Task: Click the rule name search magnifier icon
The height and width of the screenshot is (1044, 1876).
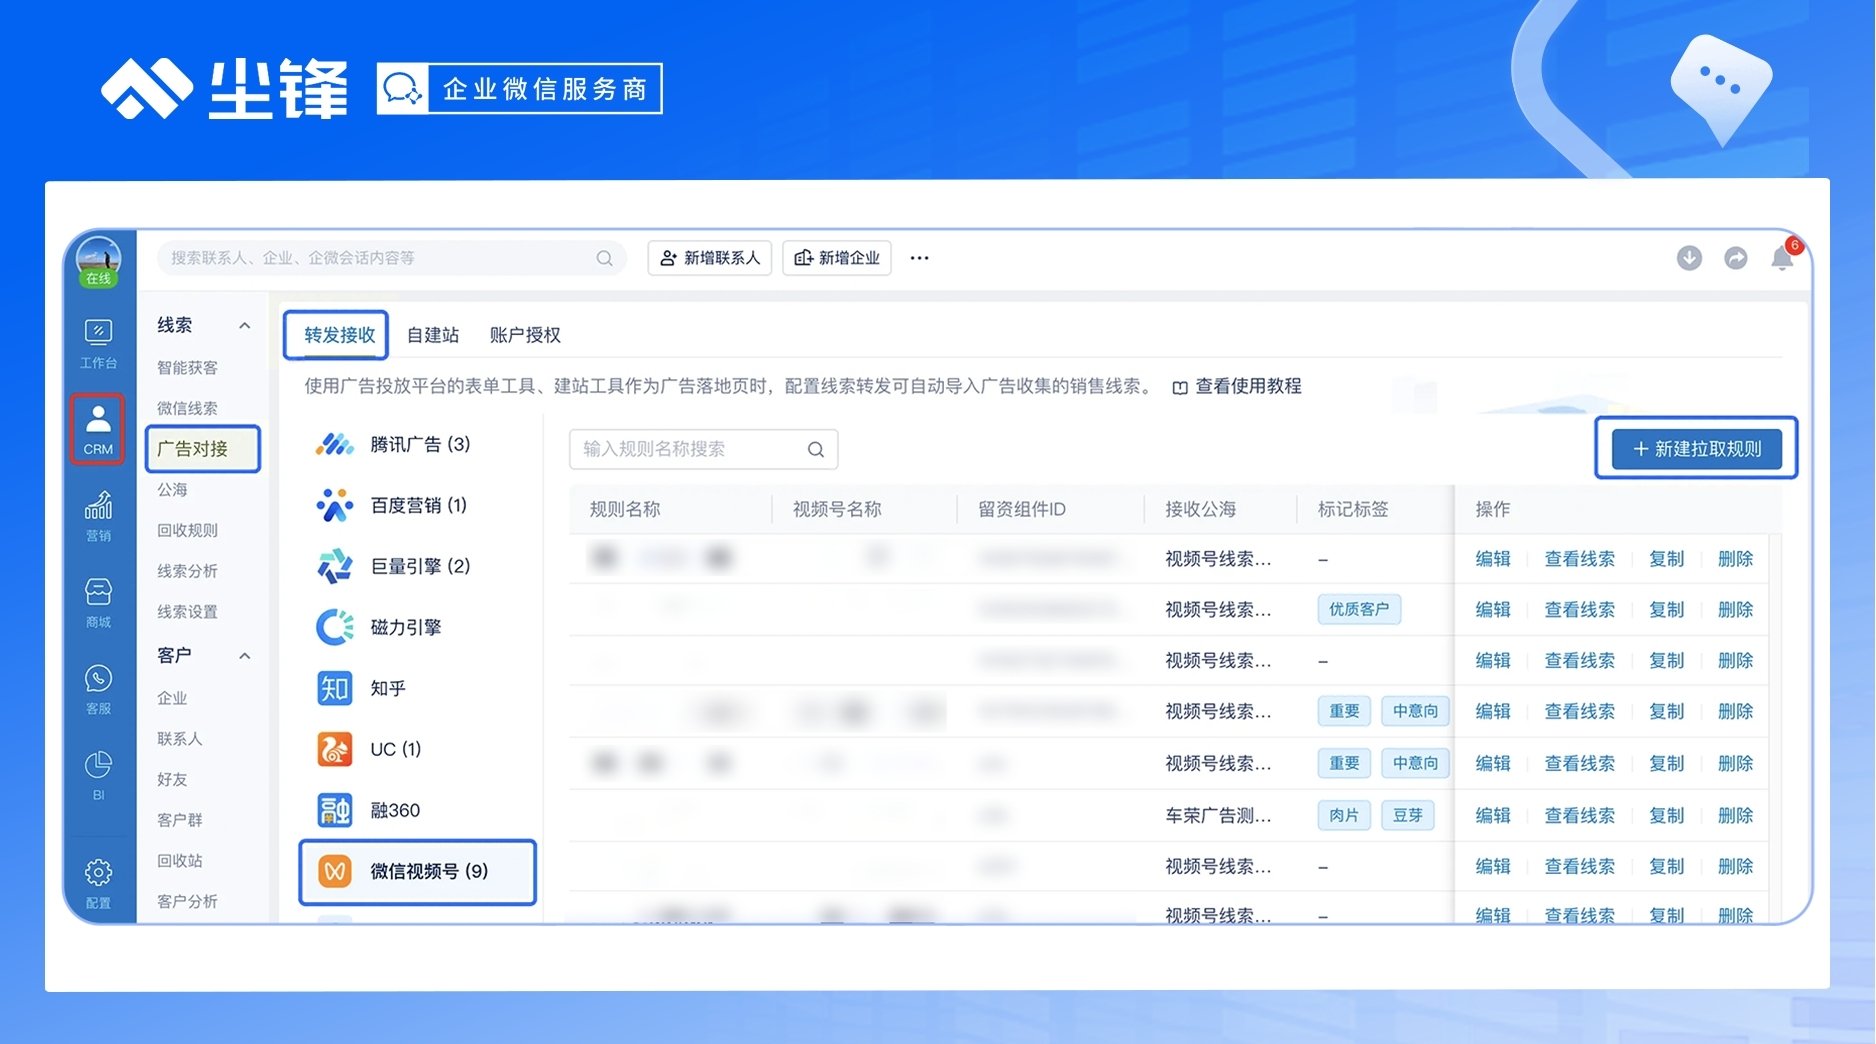Action: [816, 450]
